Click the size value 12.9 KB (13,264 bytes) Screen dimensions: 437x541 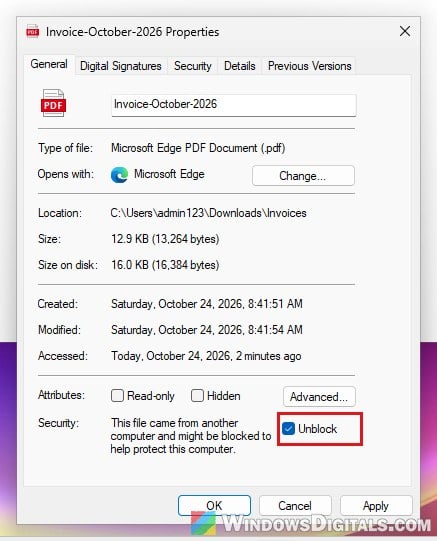(x=165, y=239)
